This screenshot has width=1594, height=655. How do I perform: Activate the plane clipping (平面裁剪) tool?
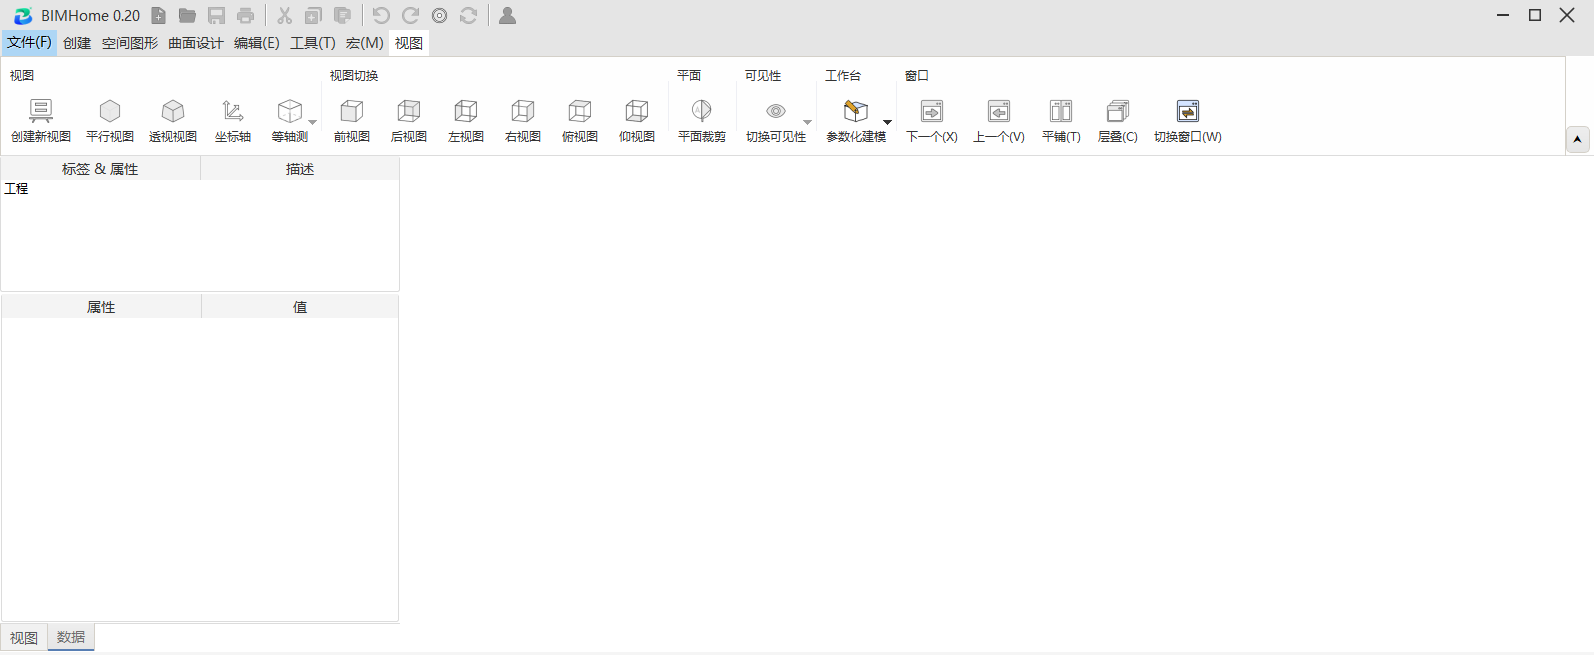(x=702, y=111)
